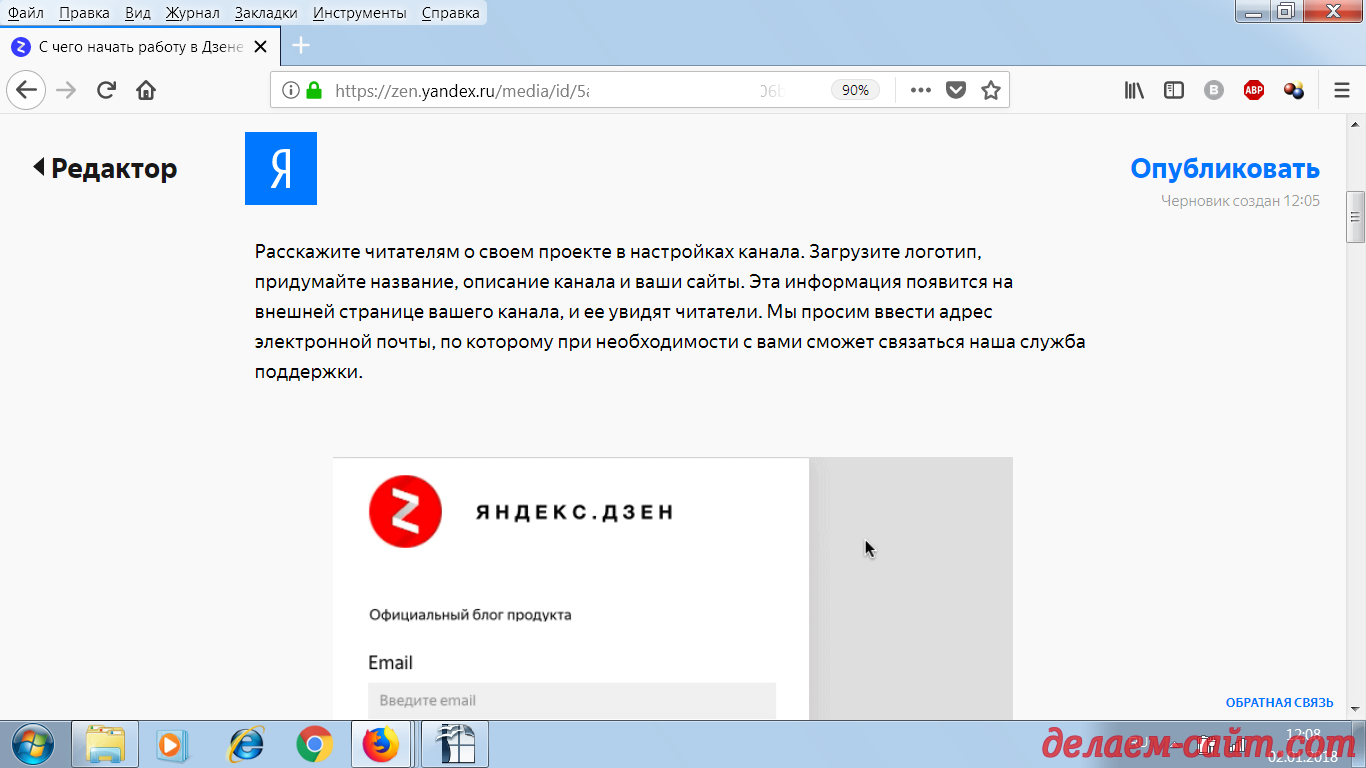Click the gray B extension icon
Screen dimensions: 1366x768
(x=1214, y=90)
